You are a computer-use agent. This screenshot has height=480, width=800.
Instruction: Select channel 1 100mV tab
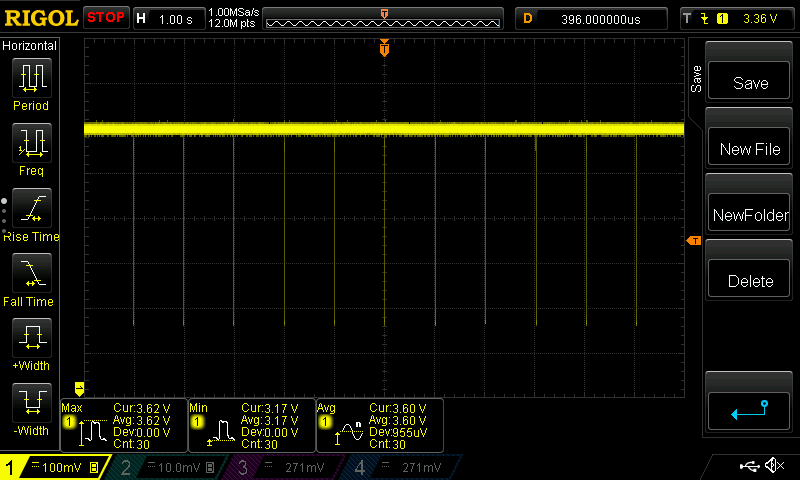pos(54,467)
